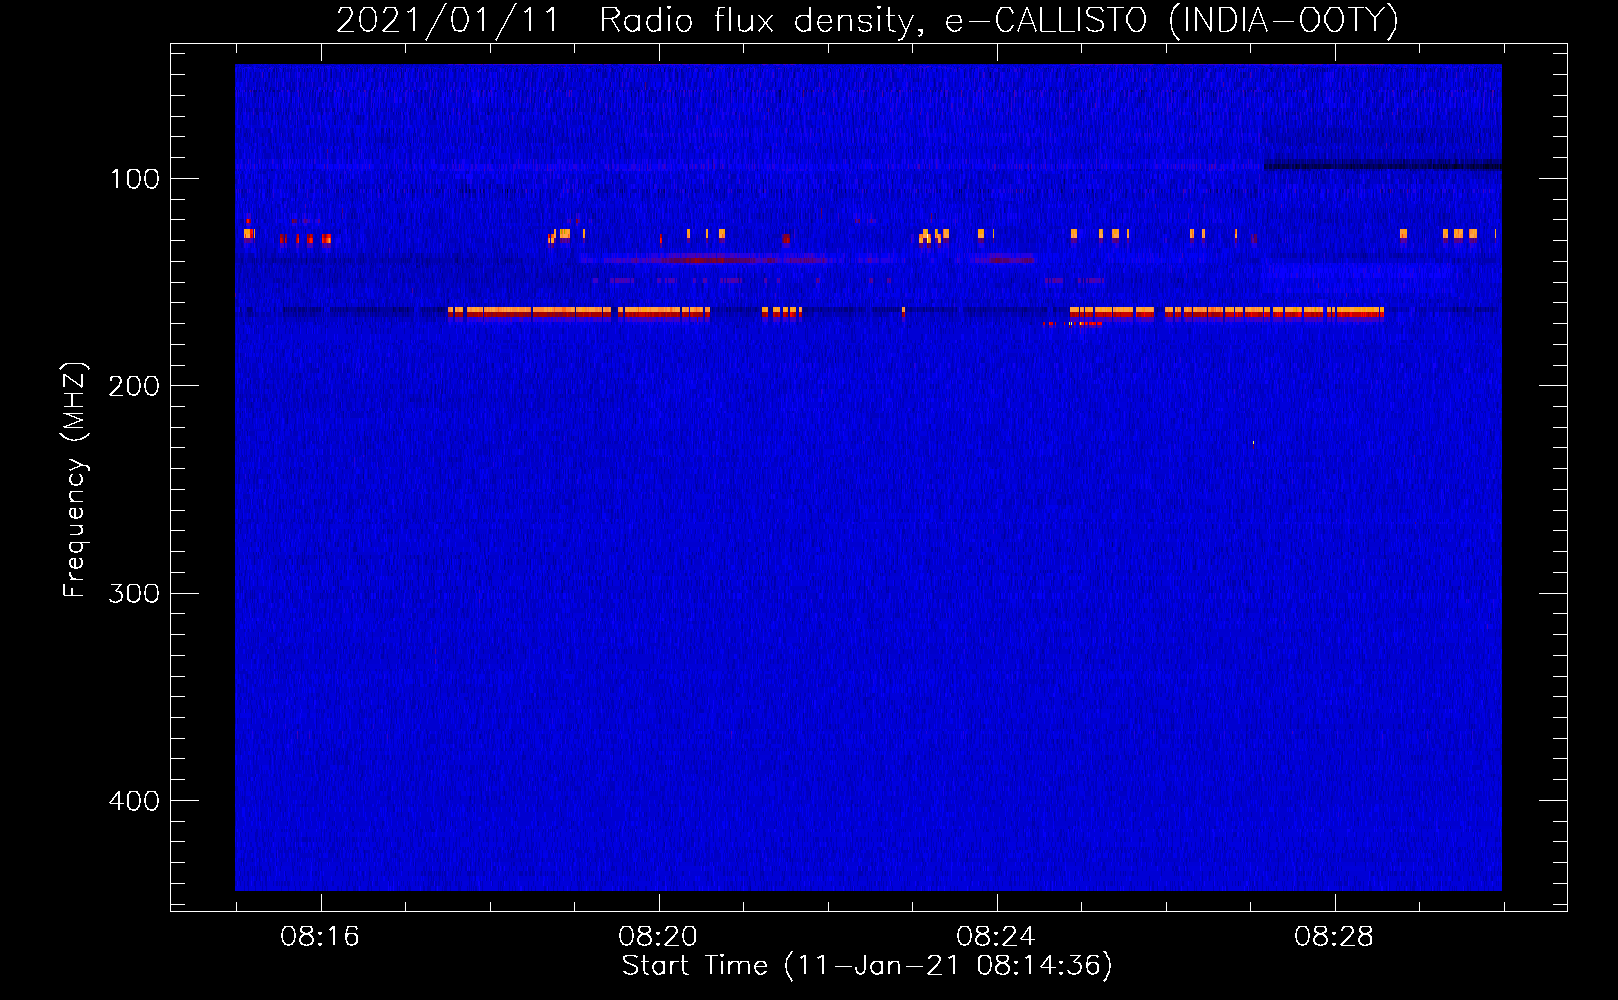
Task: Click the plot title 'Radio flux density, e-CALLISTO (INDIA-OOTY)'
Action: pyautogui.click(x=998, y=20)
